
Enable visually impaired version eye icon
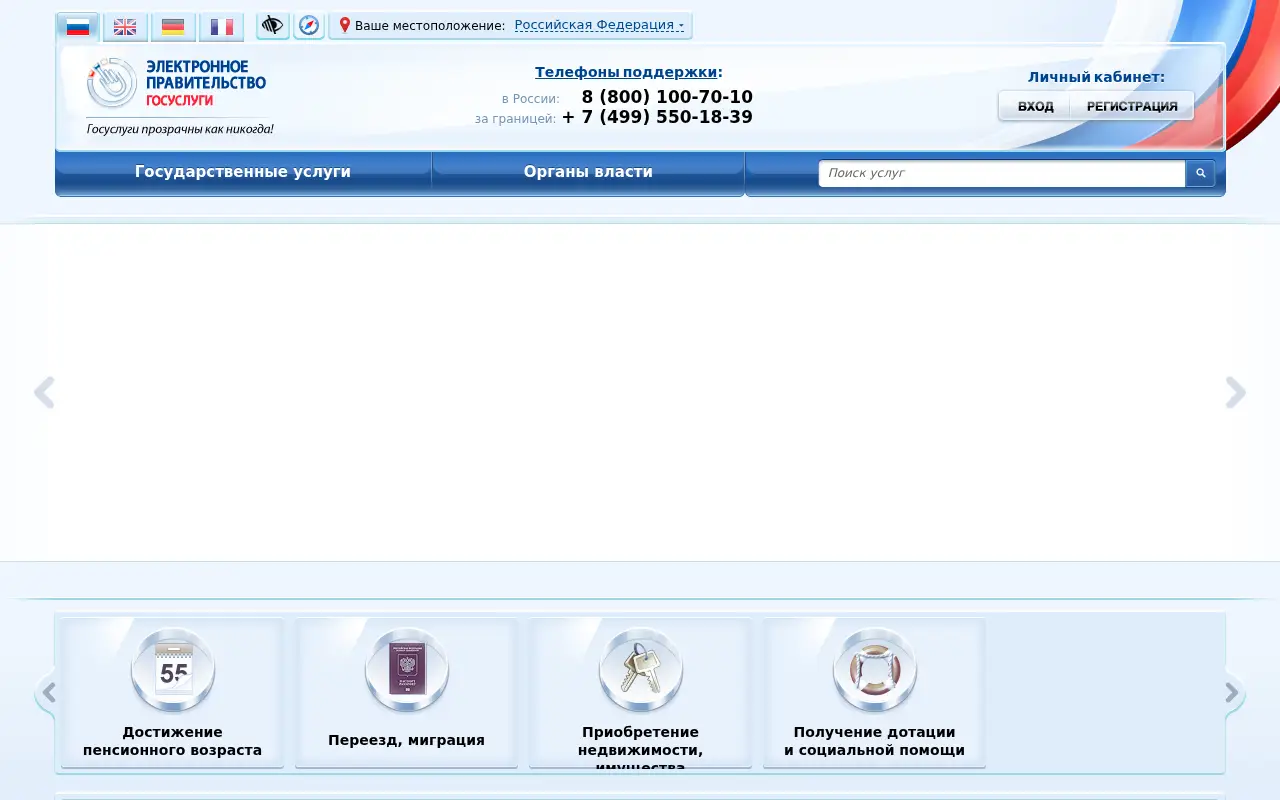[273, 26]
